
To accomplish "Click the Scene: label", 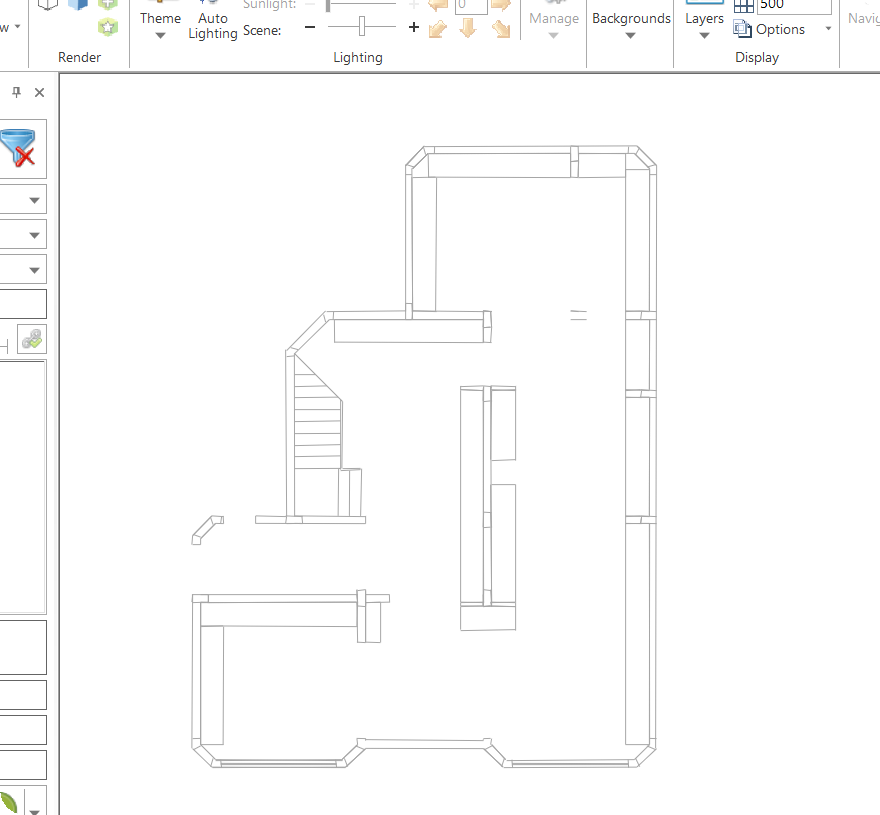I will point(262,30).
